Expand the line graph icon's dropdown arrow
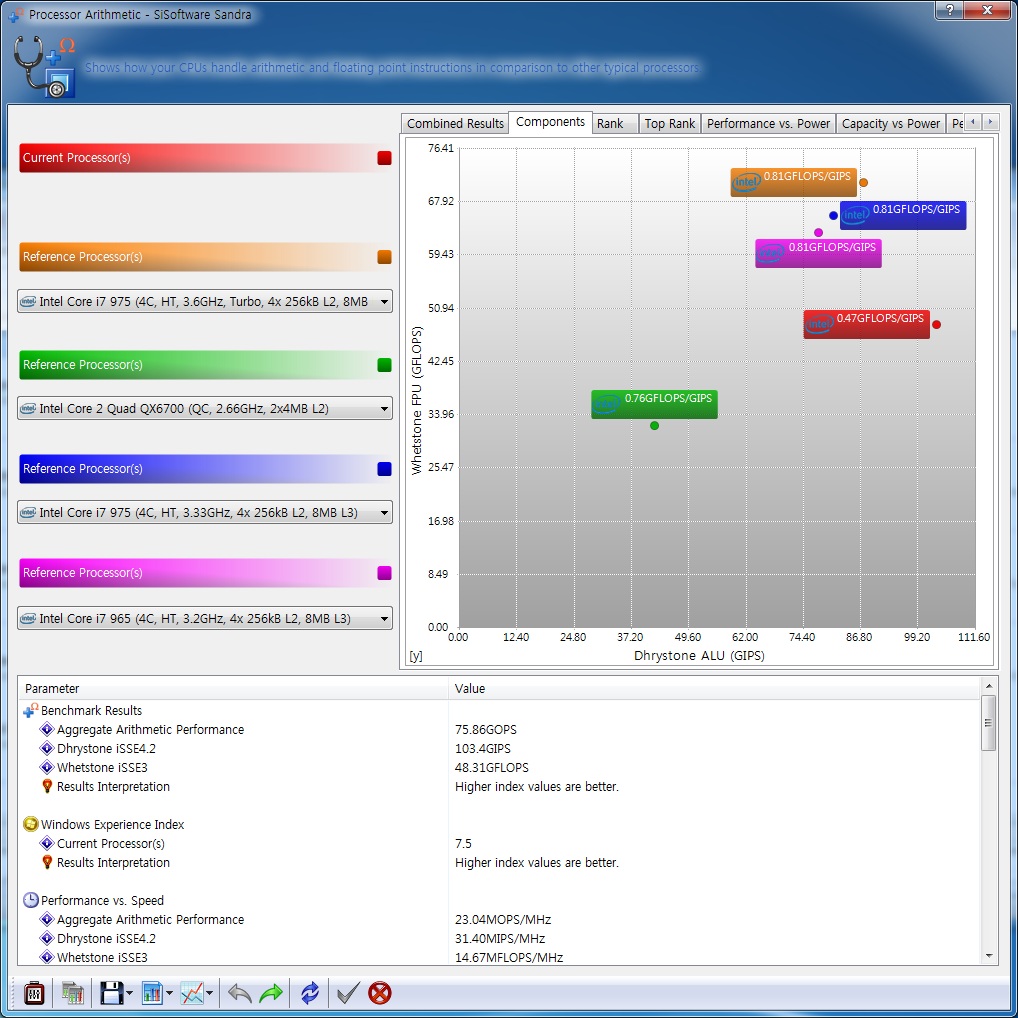The width and height of the screenshot is (1018, 1018). click(x=209, y=993)
